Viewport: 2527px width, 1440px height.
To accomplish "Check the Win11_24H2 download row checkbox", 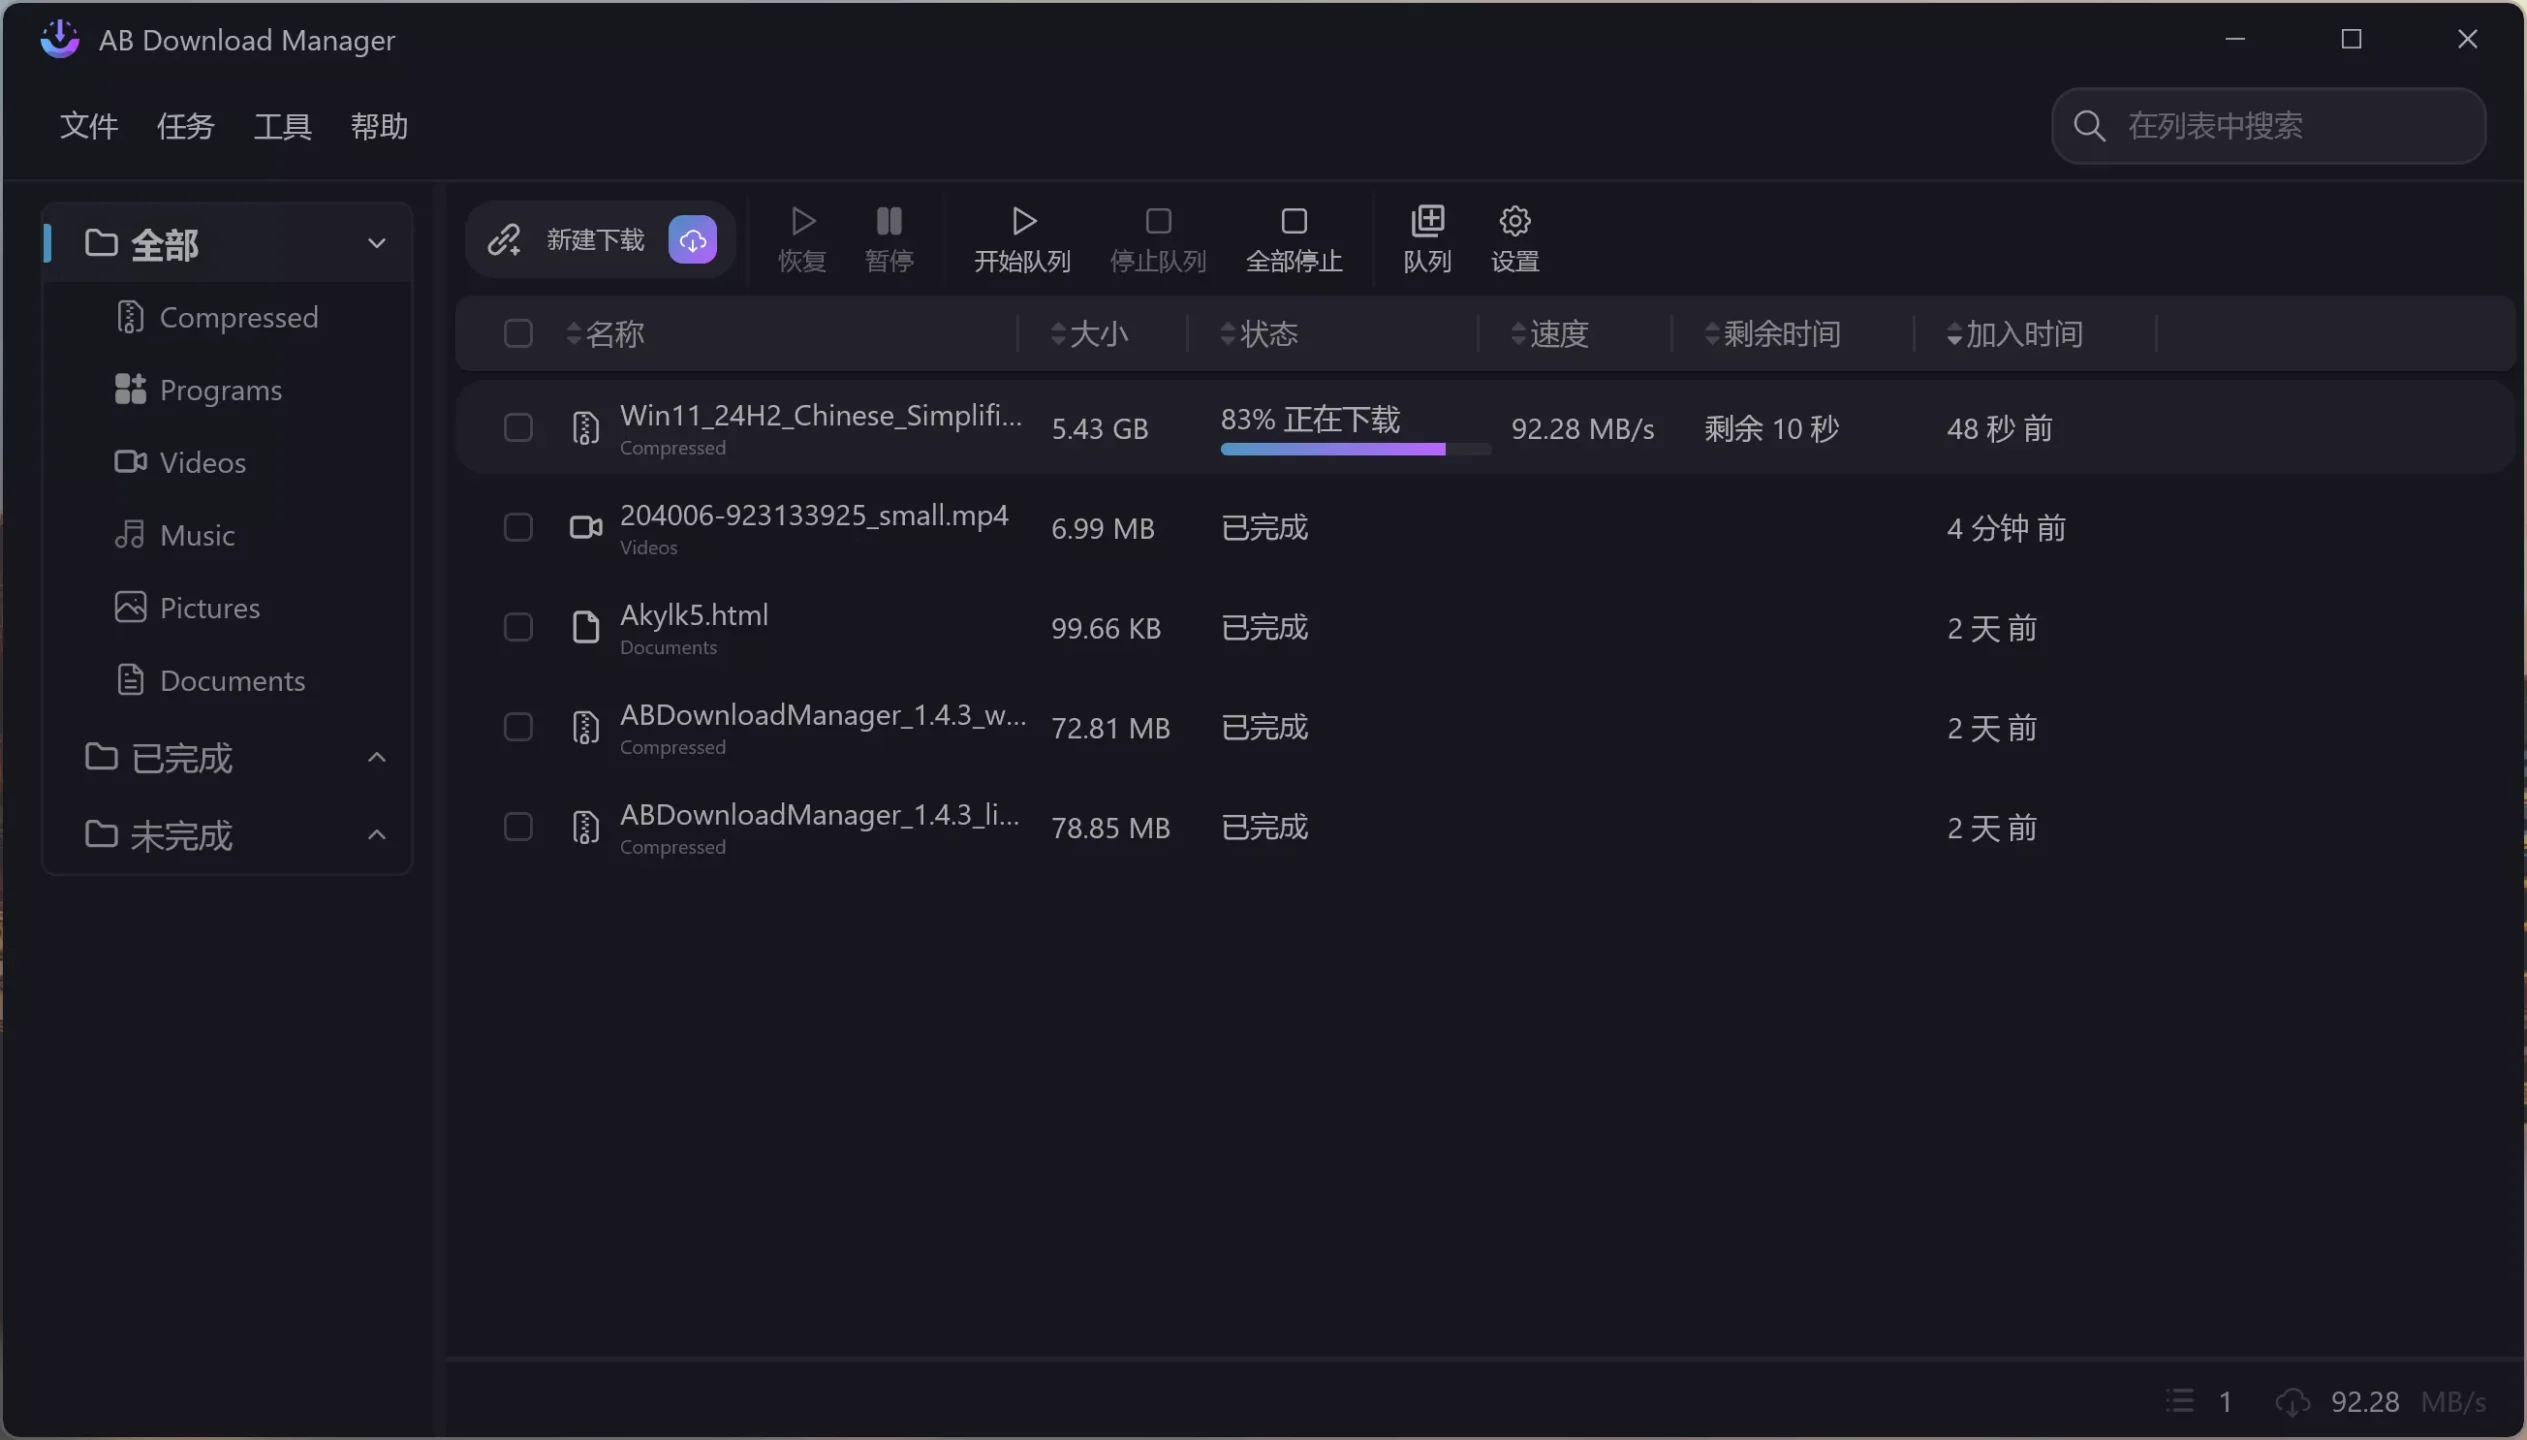I will pyautogui.click(x=517, y=428).
